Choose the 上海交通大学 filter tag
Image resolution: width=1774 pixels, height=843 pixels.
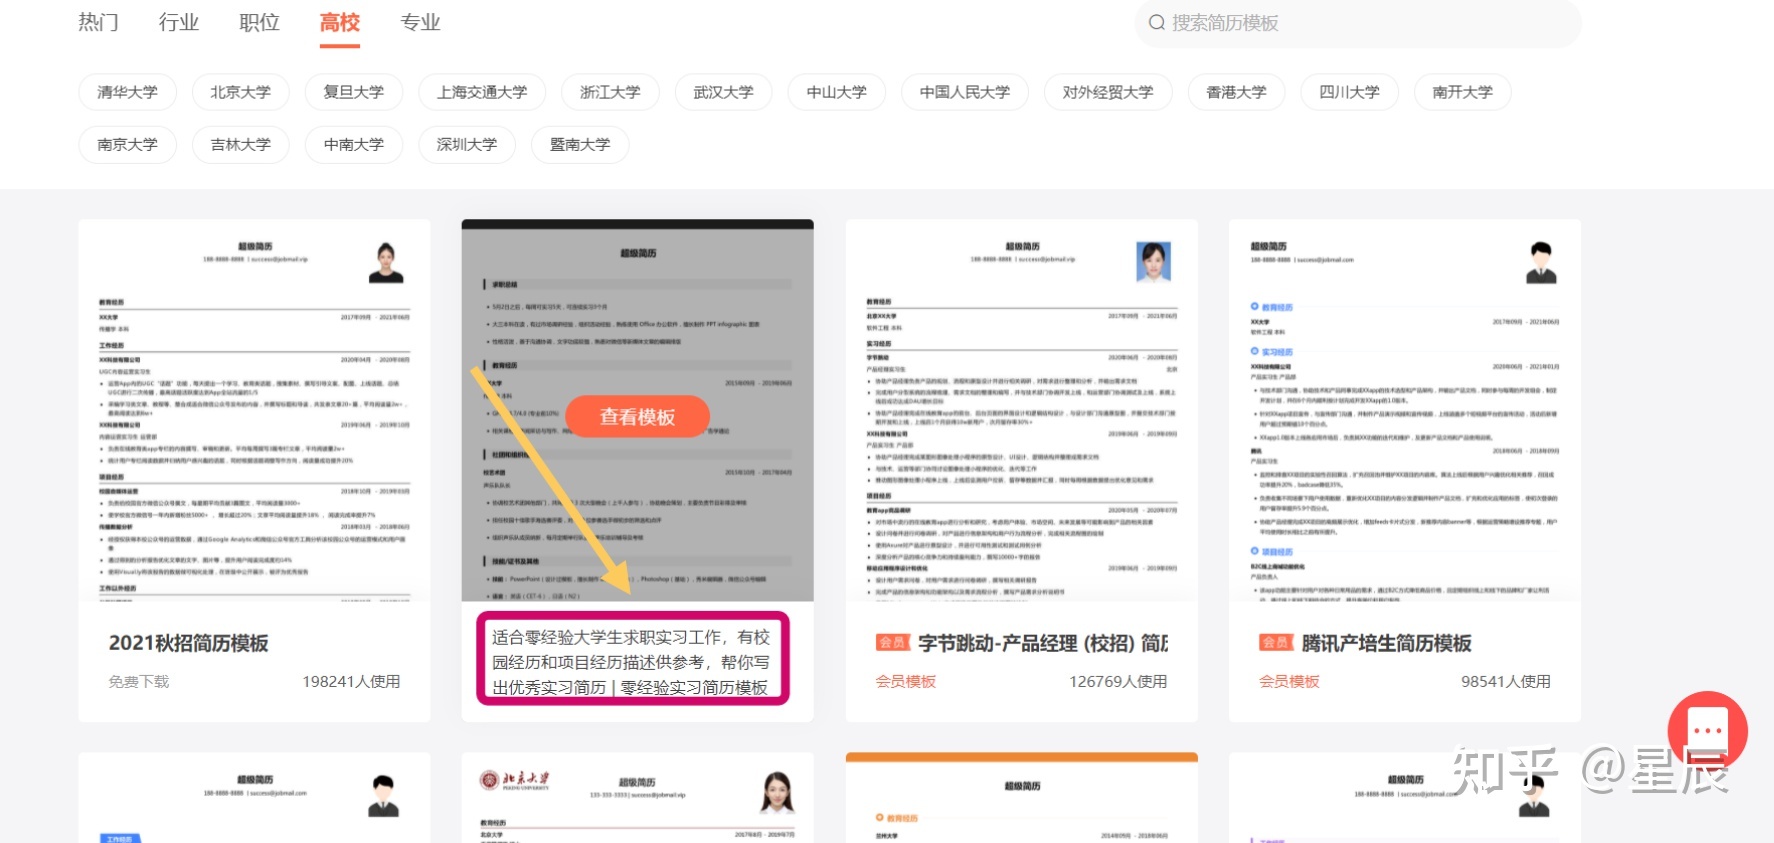[x=482, y=92]
